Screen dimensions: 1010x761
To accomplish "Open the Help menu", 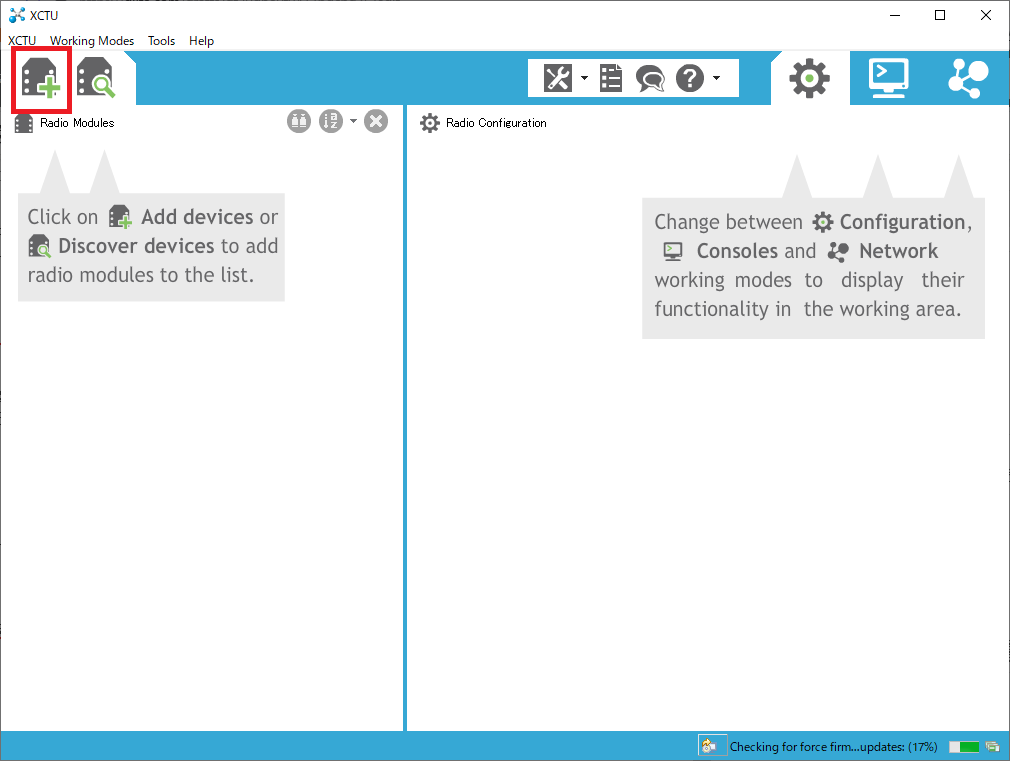I will (202, 41).
